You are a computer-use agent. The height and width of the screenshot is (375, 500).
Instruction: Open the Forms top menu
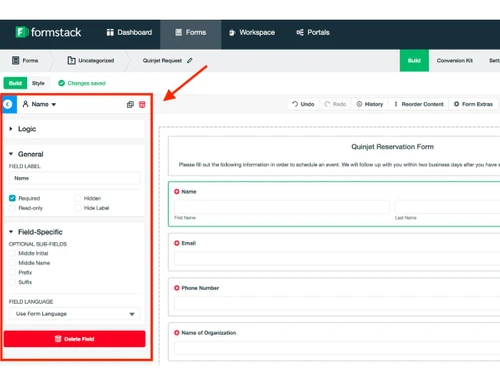(x=191, y=32)
